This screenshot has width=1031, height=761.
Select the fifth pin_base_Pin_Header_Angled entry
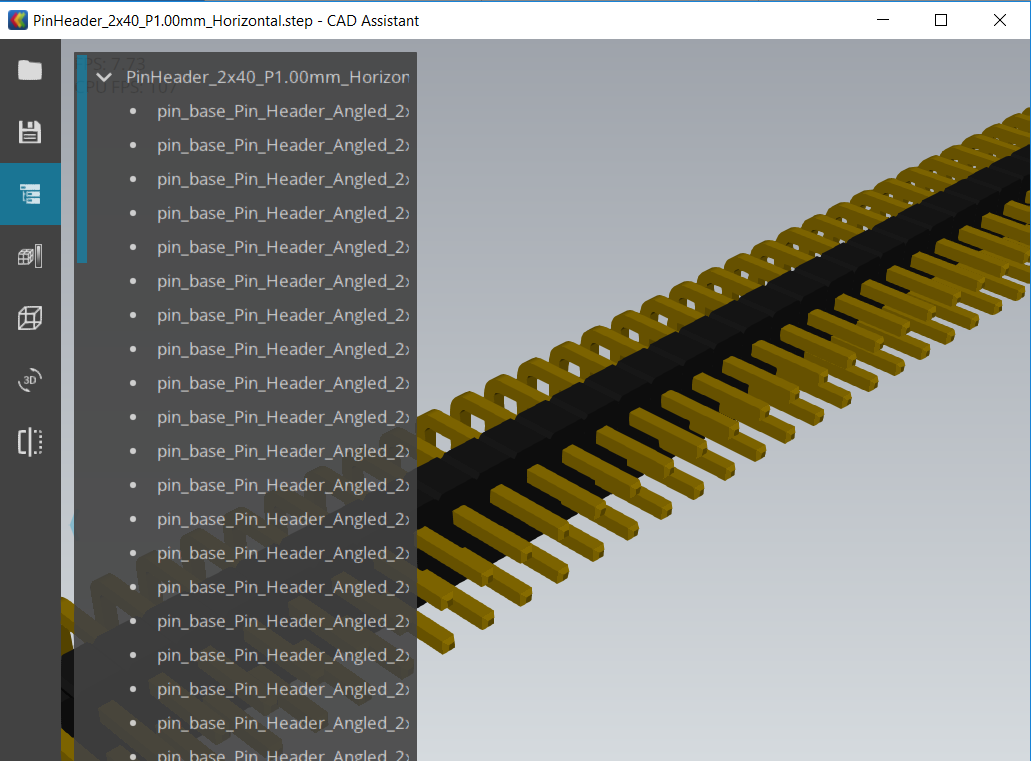coord(282,247)
